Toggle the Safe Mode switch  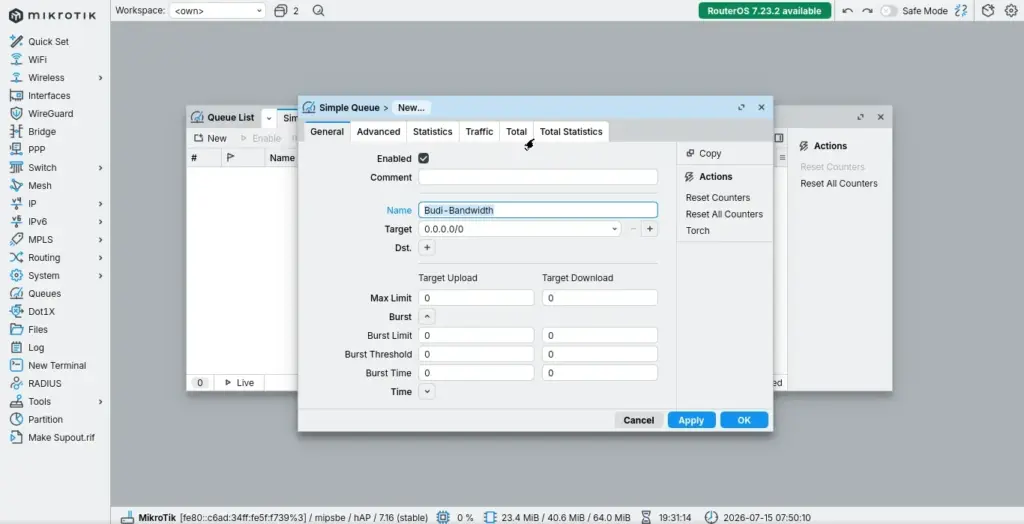point(889,10)
